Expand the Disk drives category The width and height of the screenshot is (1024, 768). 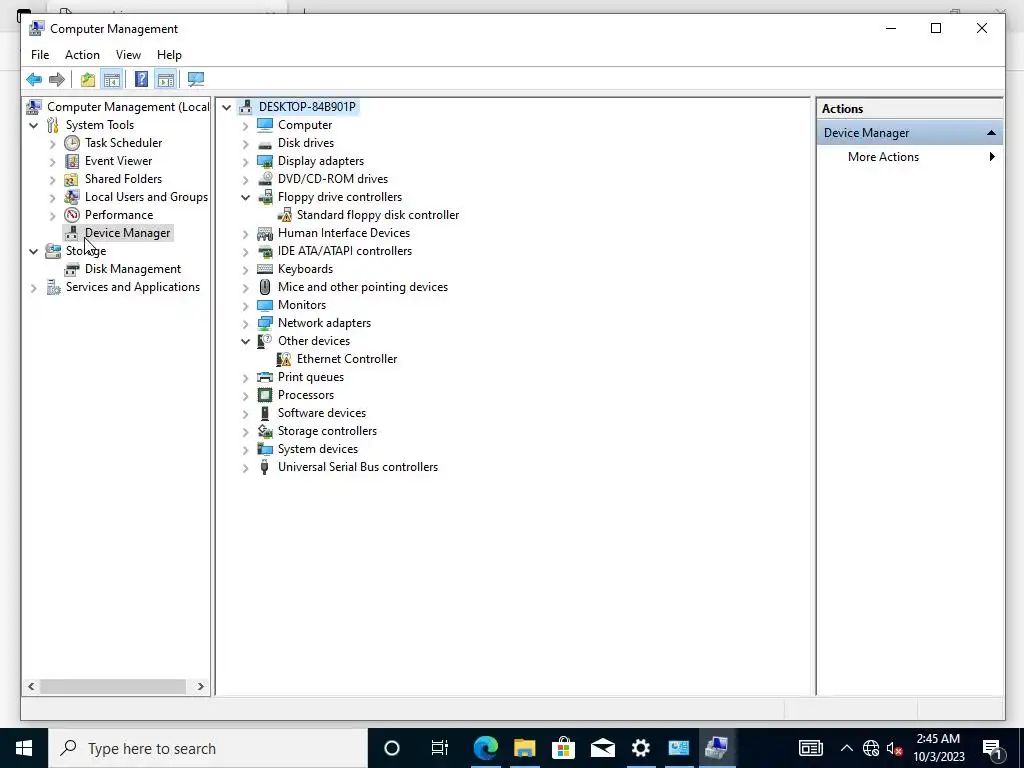246,144
